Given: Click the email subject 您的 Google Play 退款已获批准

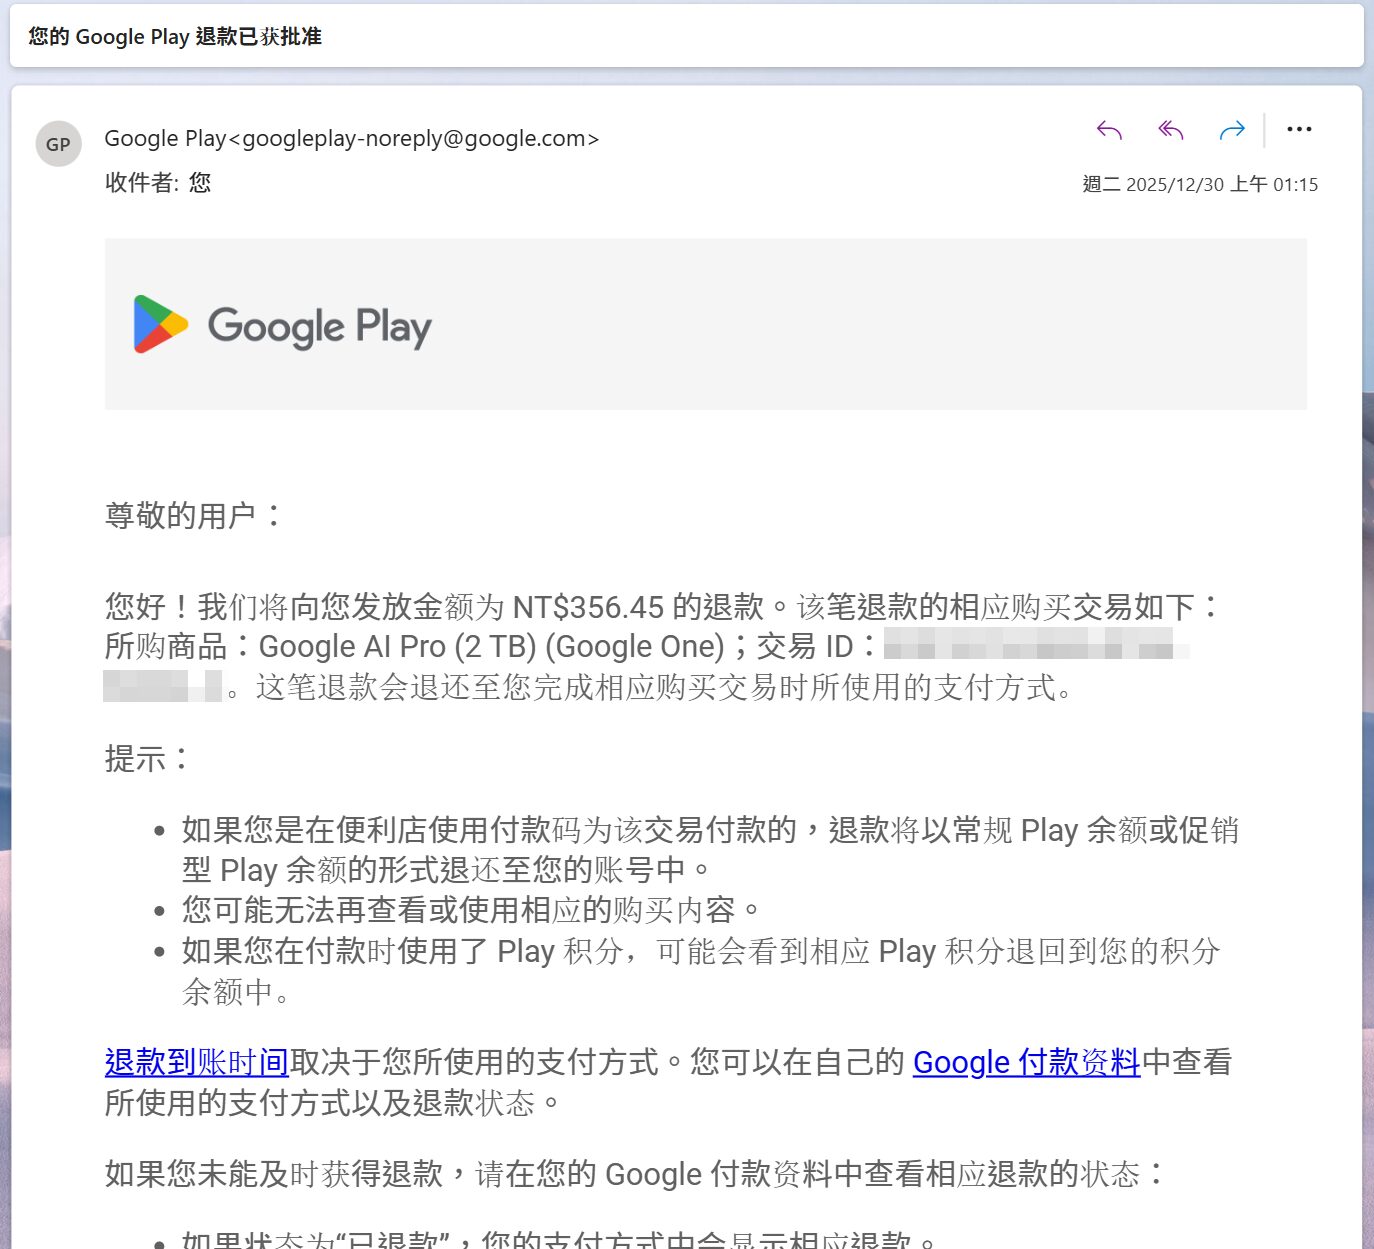Looking at the screenshot, I should click(175, 37).
